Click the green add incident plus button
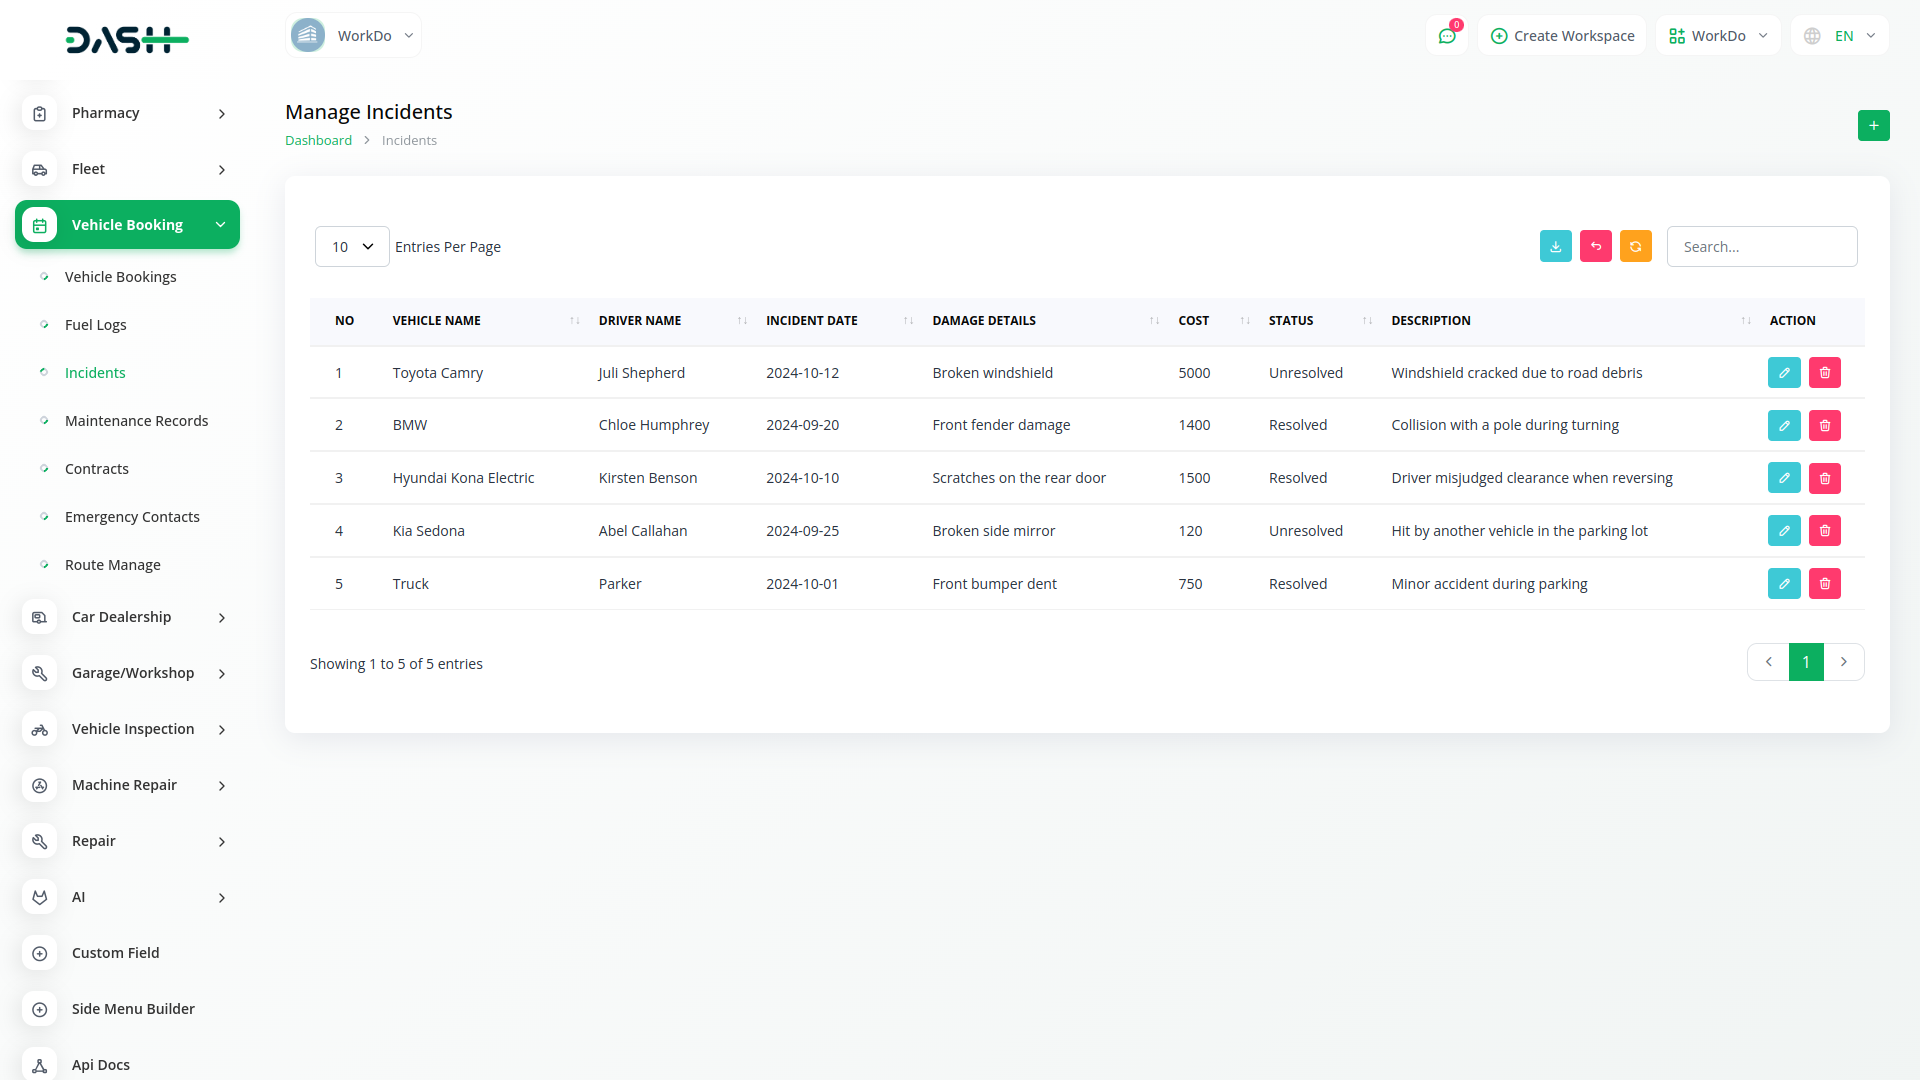The height and width of the screenshot is (1080, 1920). point(1873,125)
